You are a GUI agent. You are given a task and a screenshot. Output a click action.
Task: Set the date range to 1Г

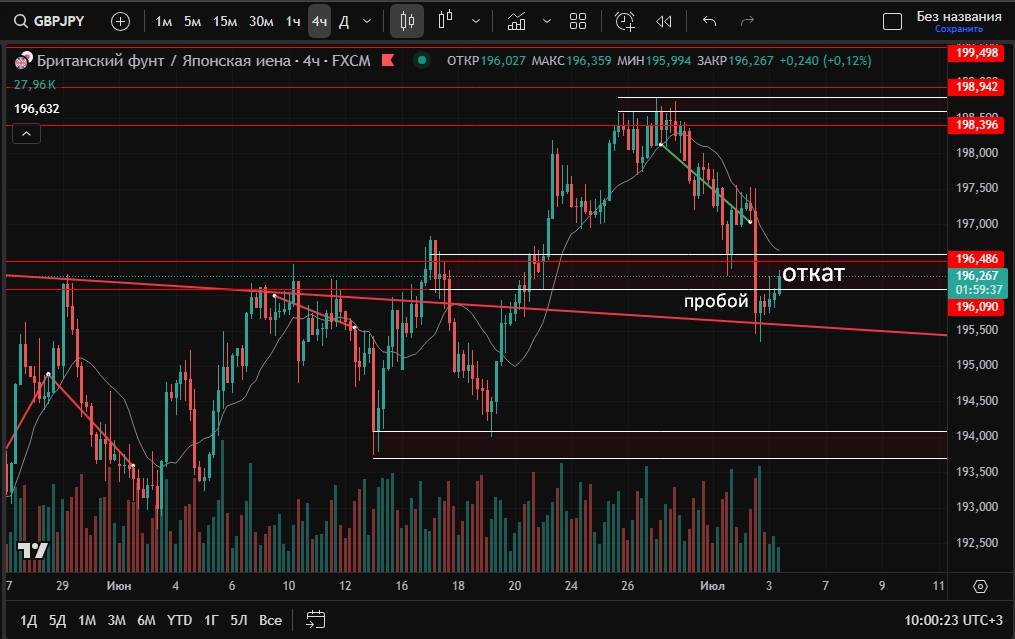(211, 620)
